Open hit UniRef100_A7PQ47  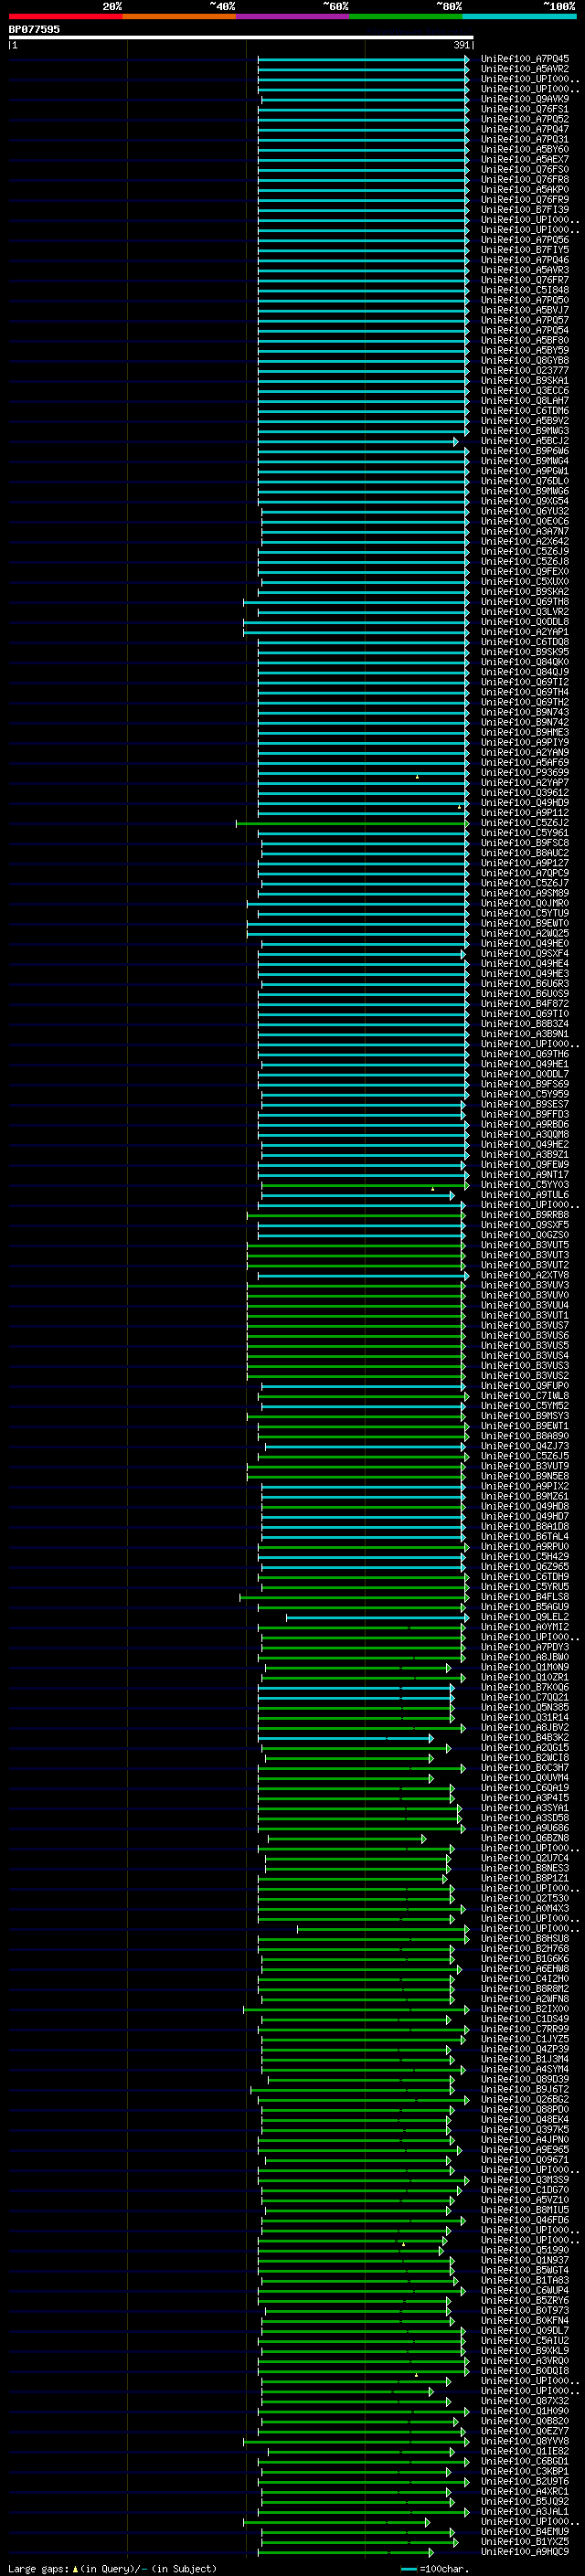525,129
